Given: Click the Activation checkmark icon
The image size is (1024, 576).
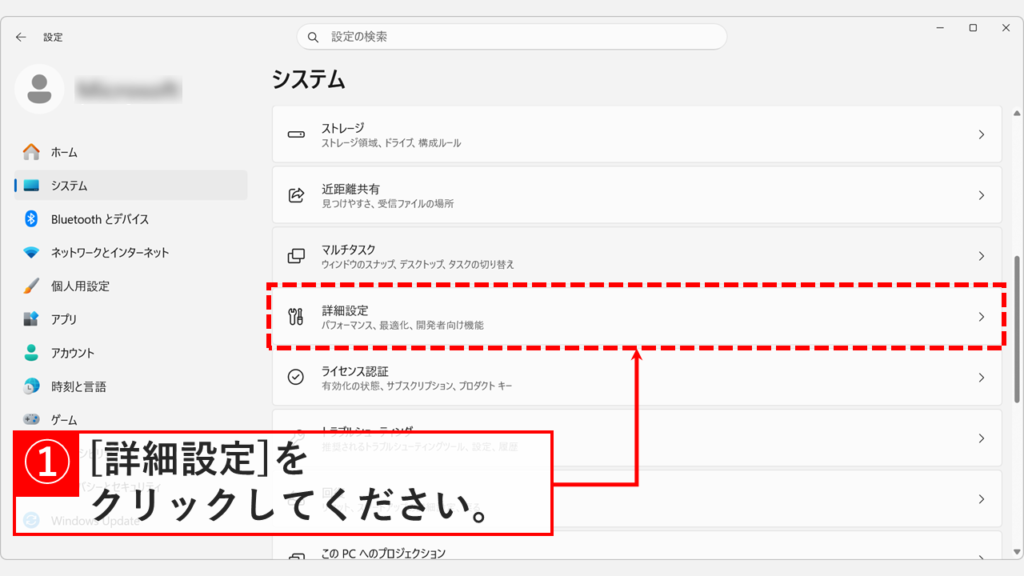Looking at the screenshot, I should coord(296,377).
